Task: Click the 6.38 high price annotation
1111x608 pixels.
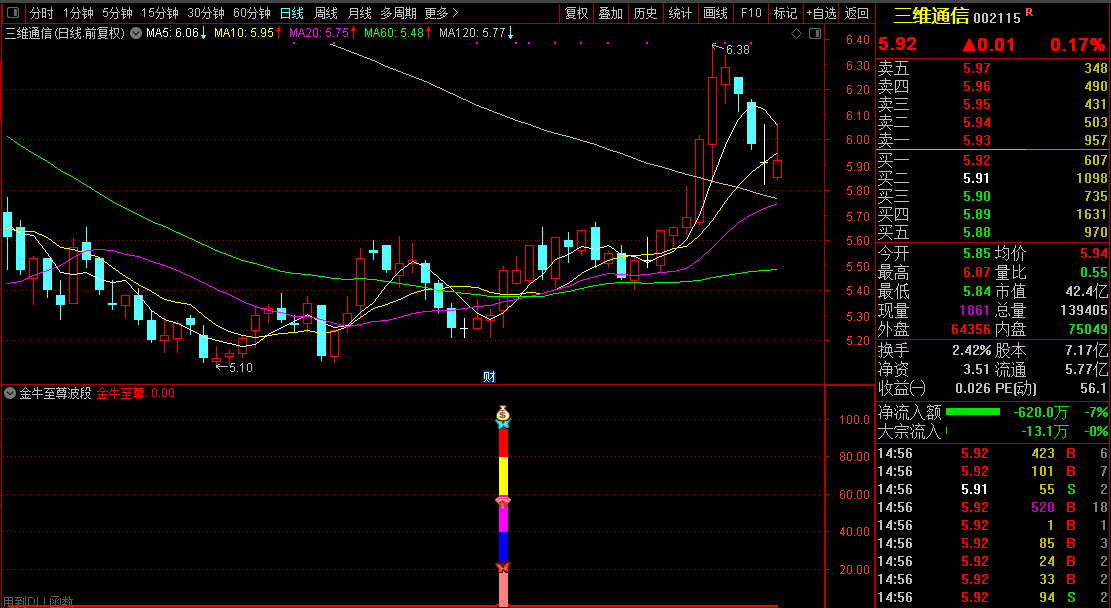Action: point(738,50)
